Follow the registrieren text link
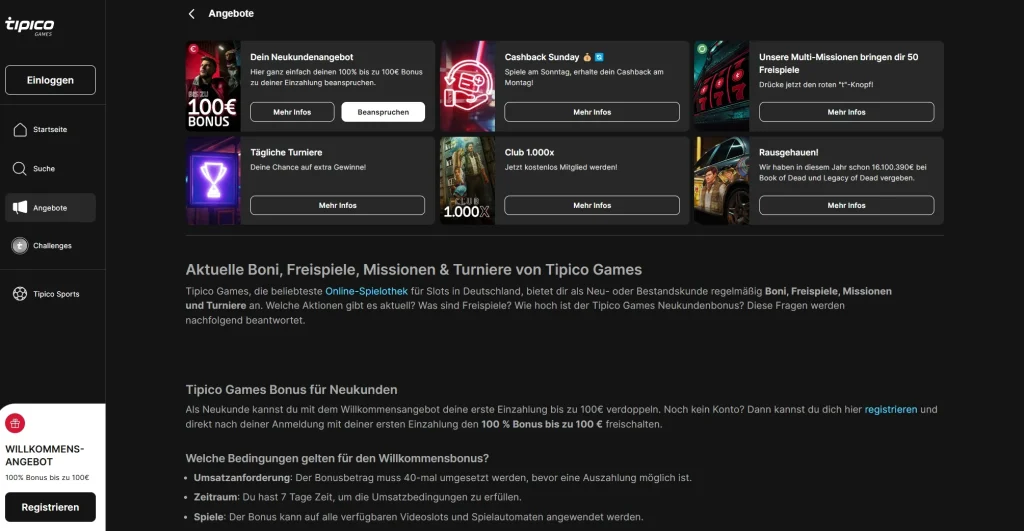 pos(890,410)
